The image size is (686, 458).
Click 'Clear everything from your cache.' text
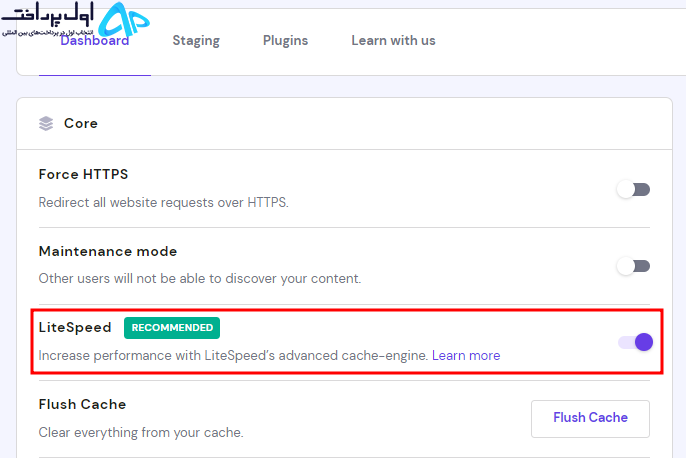[x=141, y=433]
